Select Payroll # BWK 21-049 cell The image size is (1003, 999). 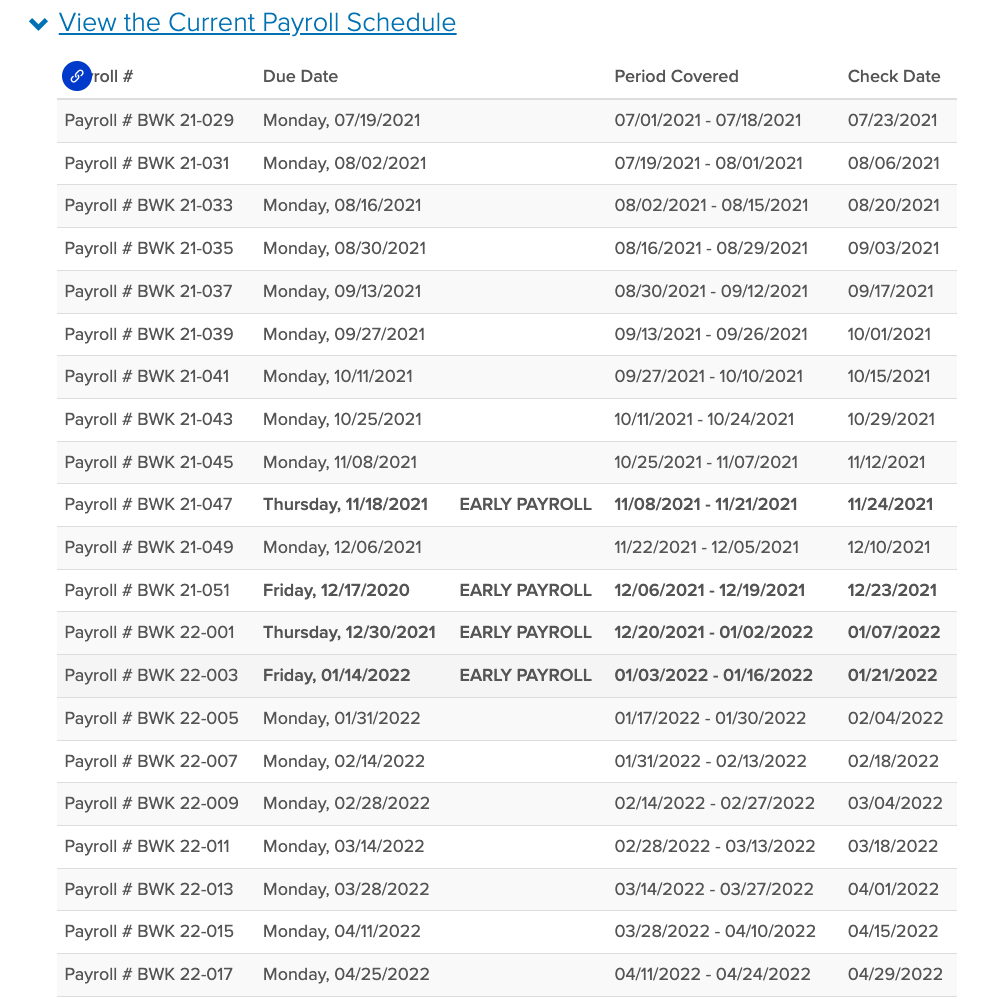click(x=149, y=547)
